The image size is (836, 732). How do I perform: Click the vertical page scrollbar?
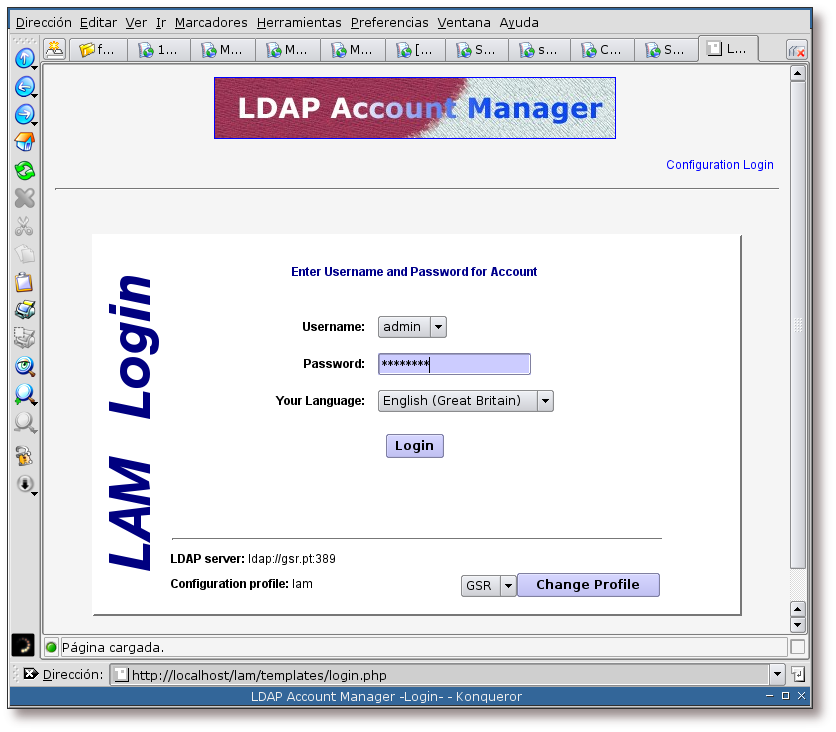click(797, 330)
